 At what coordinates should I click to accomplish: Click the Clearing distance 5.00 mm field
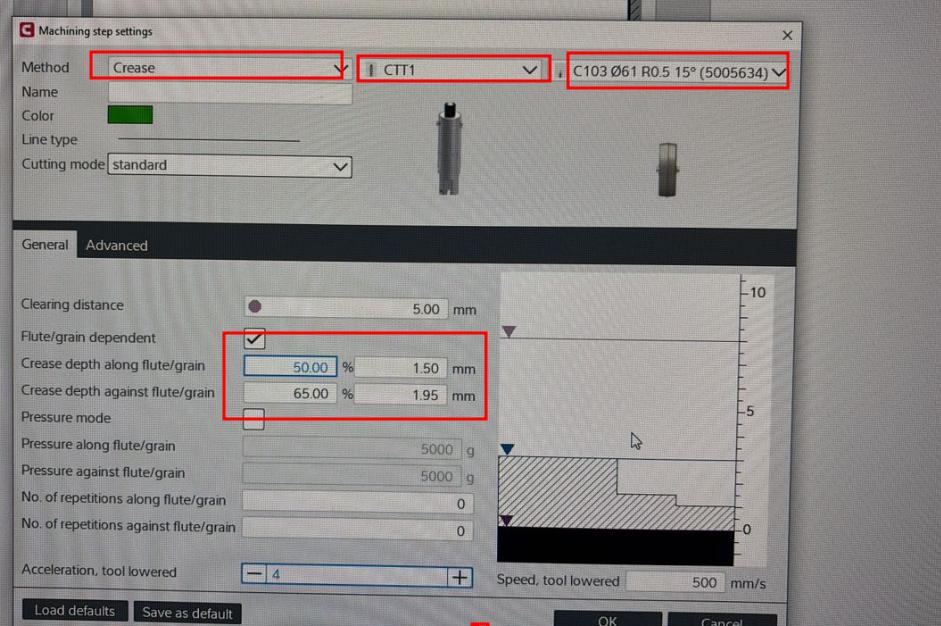[346, 308]
